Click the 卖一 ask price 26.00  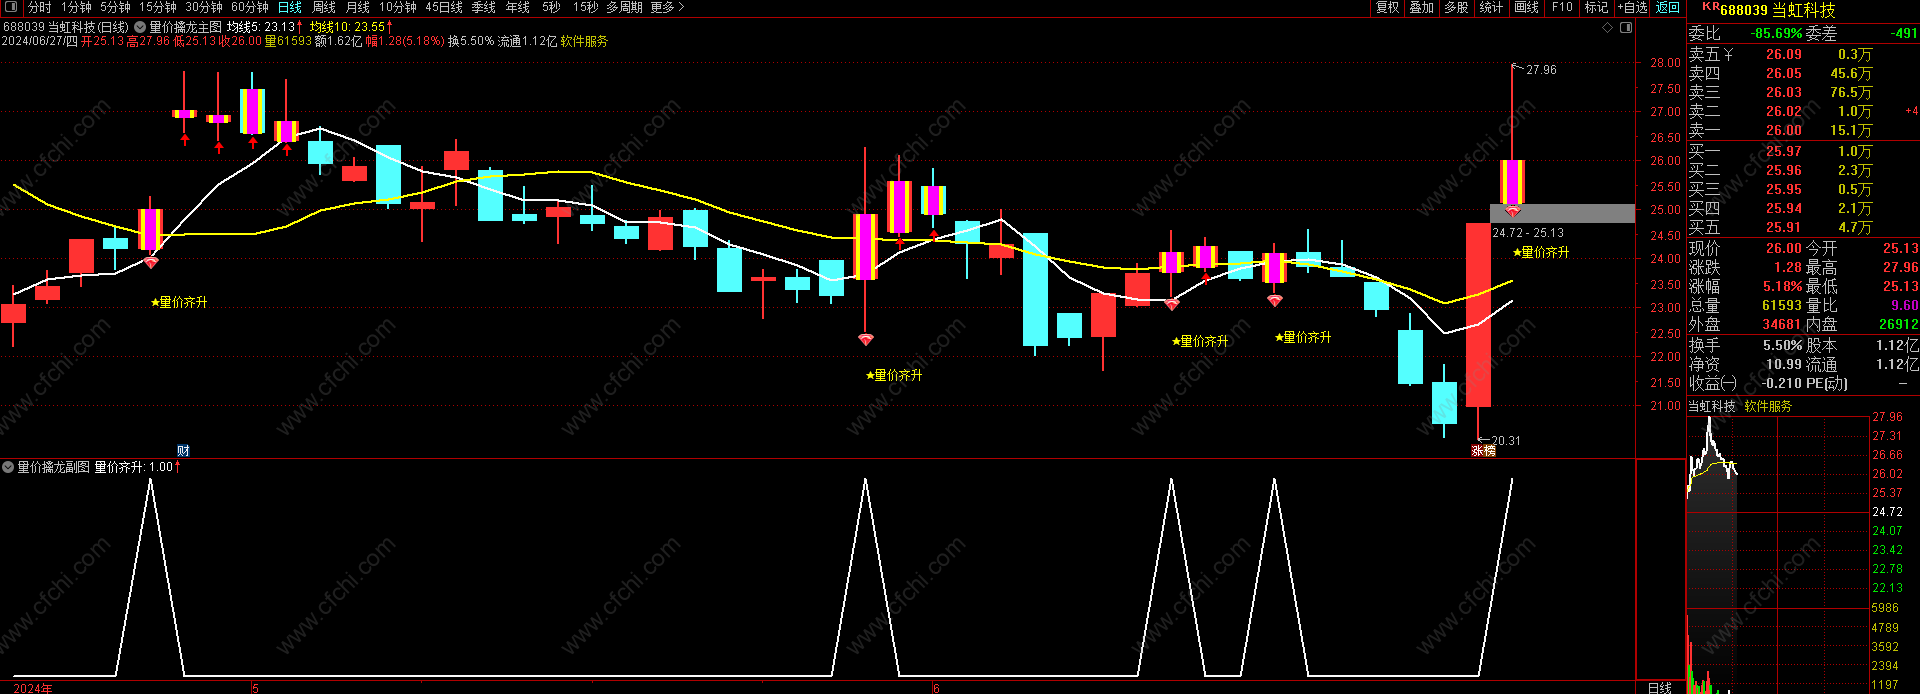(1783, 130)
